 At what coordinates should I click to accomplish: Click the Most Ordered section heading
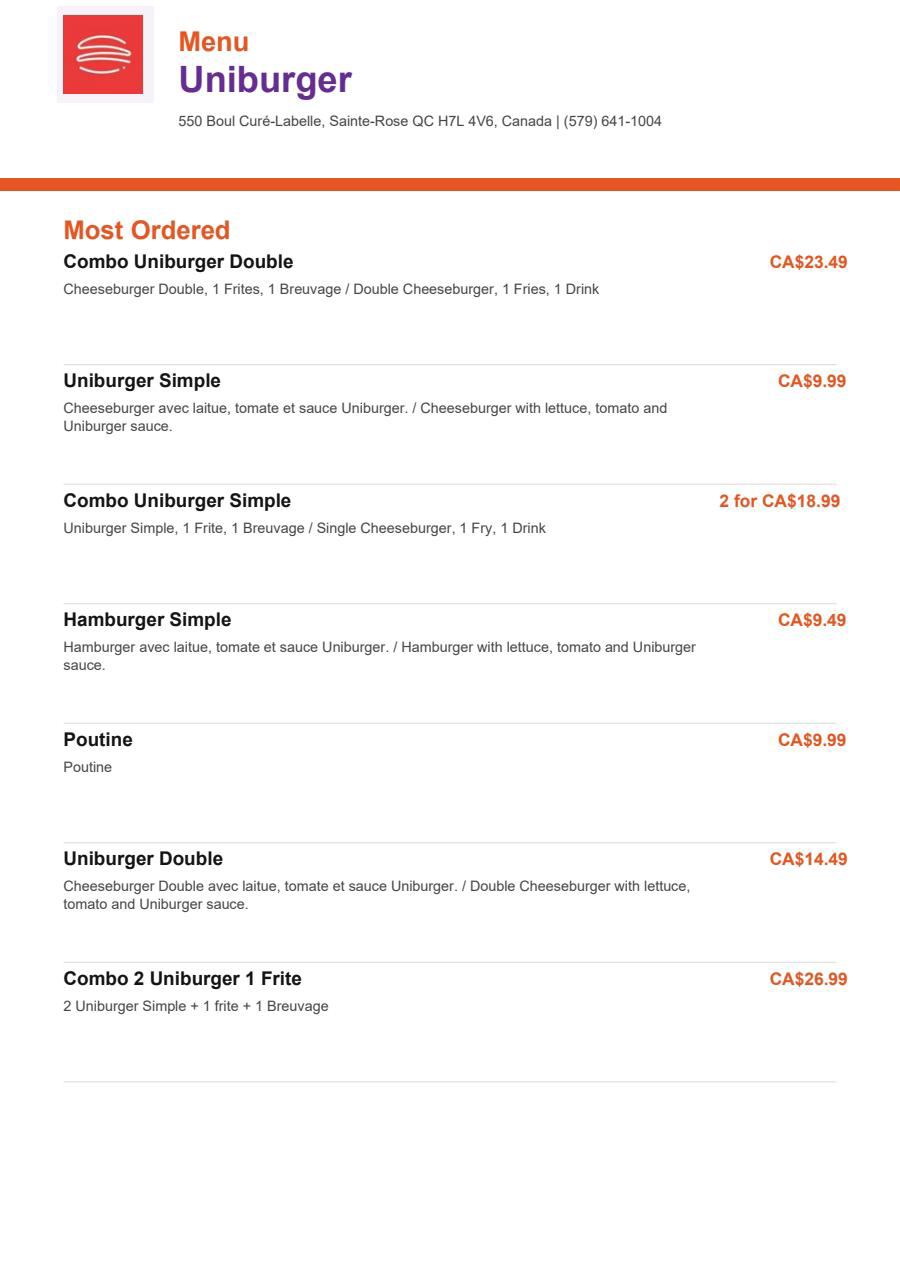[x=147, y=230]
